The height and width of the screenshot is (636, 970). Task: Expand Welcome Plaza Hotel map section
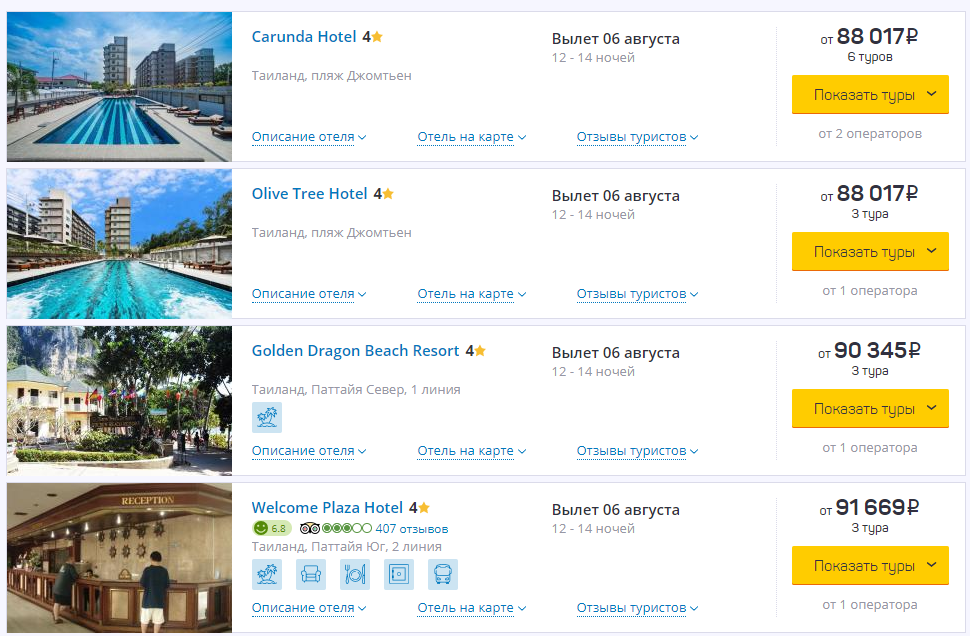tap(471, 608)
